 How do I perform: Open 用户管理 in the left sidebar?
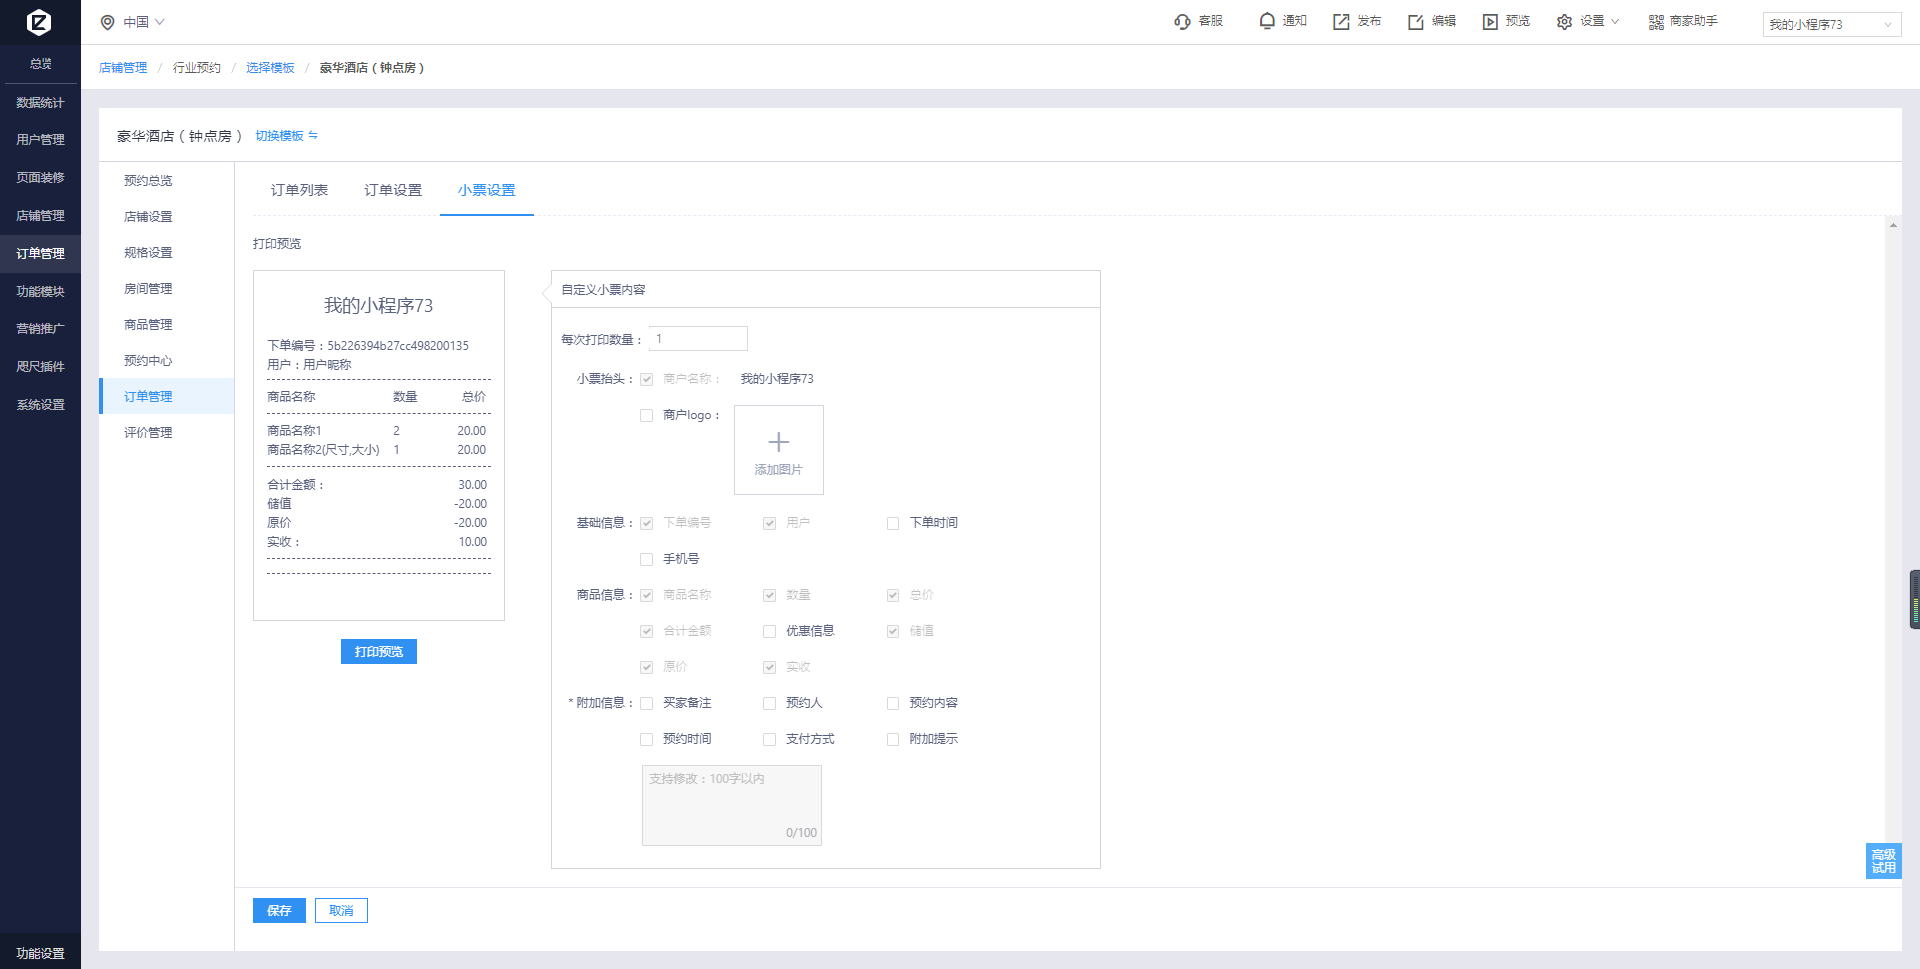40,140
